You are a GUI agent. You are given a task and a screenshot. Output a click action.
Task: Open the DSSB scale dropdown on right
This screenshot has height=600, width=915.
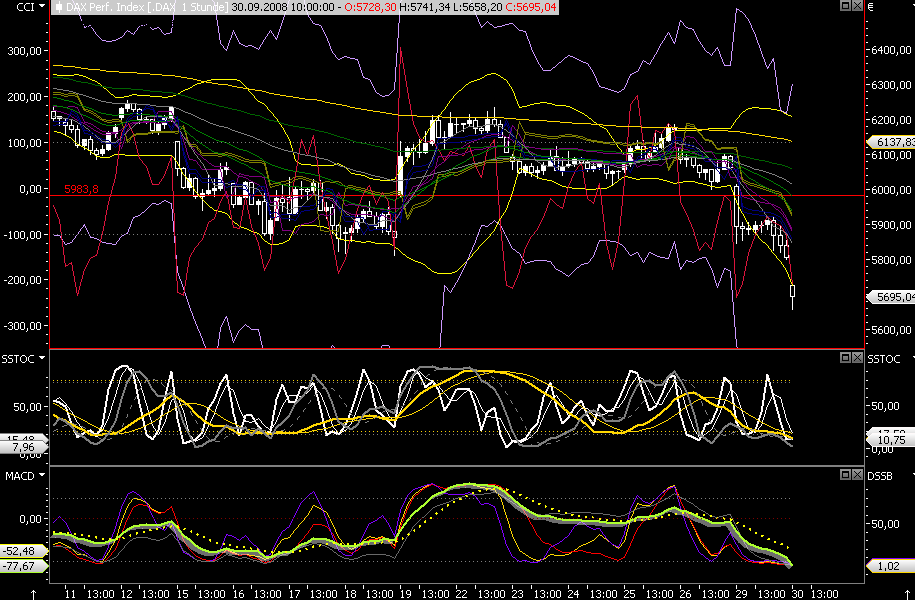tap(912, 476)
